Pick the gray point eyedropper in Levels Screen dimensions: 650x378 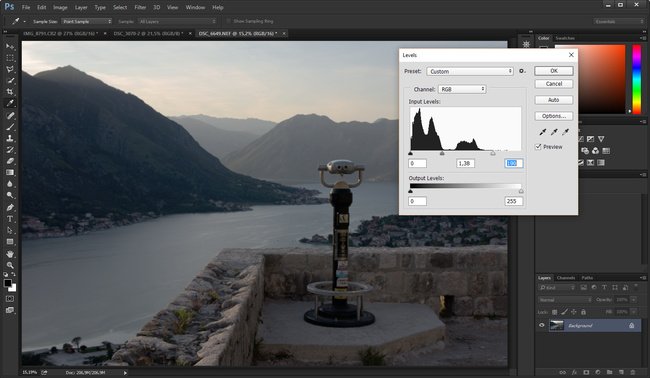[554, 132]
